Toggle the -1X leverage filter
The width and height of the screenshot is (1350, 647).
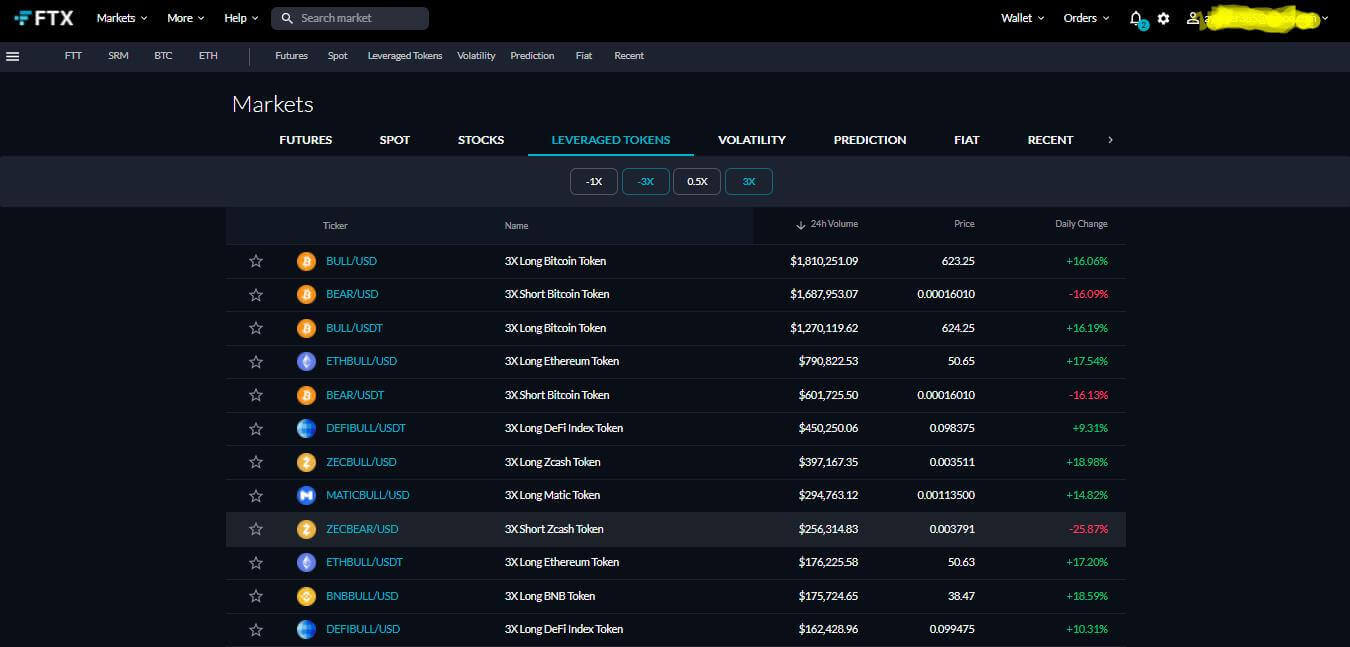tap(594, 182)
